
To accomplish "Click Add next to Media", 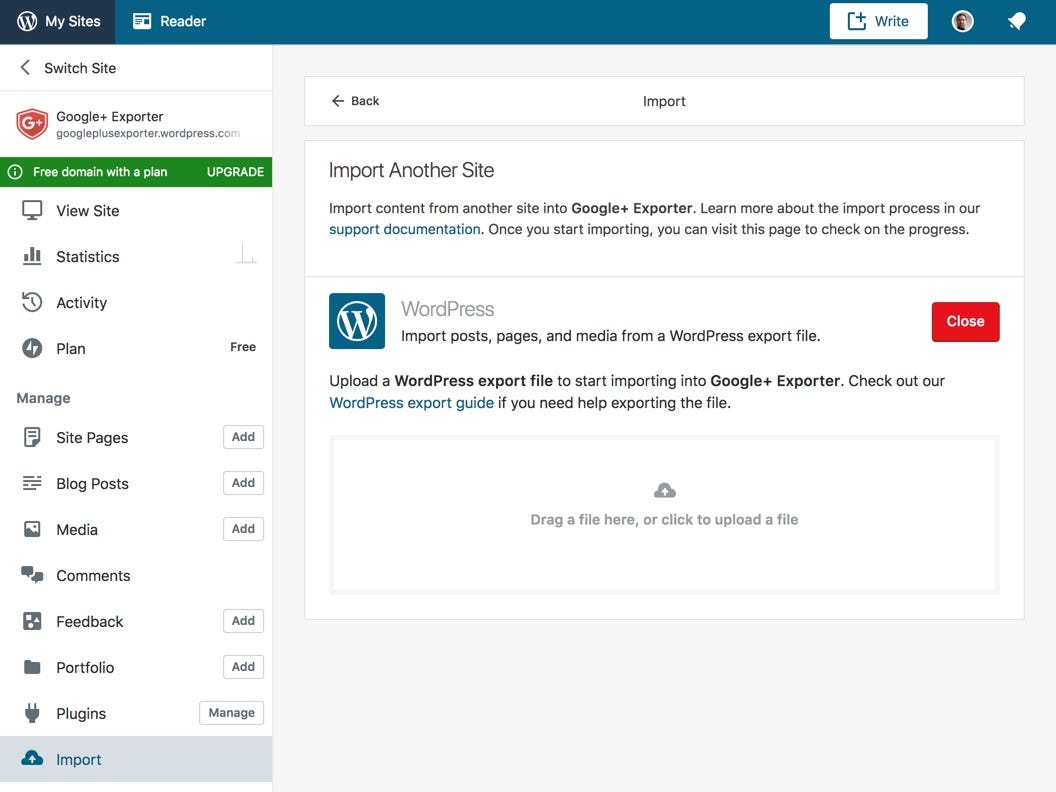I will [x=243, y=529].
